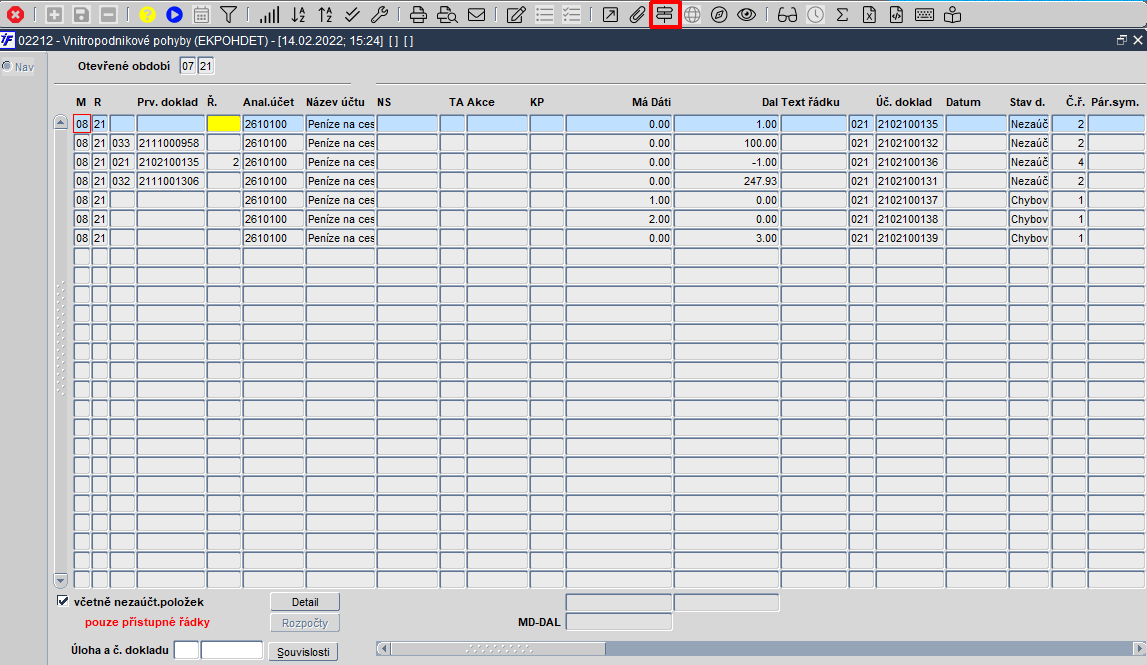Export to Excel via X document icon

click(869, 15)
